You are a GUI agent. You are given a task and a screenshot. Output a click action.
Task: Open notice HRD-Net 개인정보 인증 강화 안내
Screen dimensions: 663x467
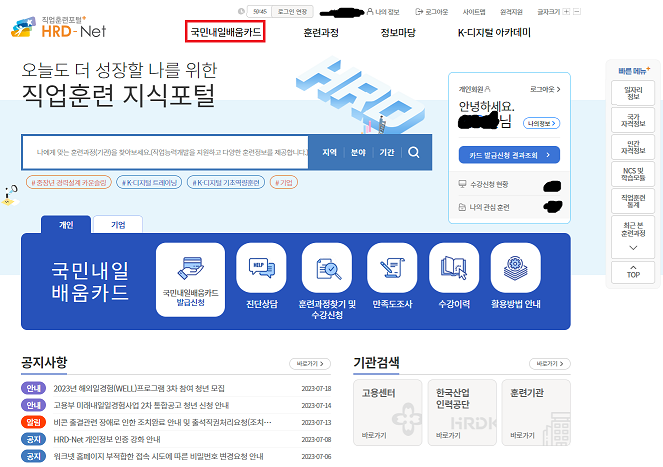107,440
